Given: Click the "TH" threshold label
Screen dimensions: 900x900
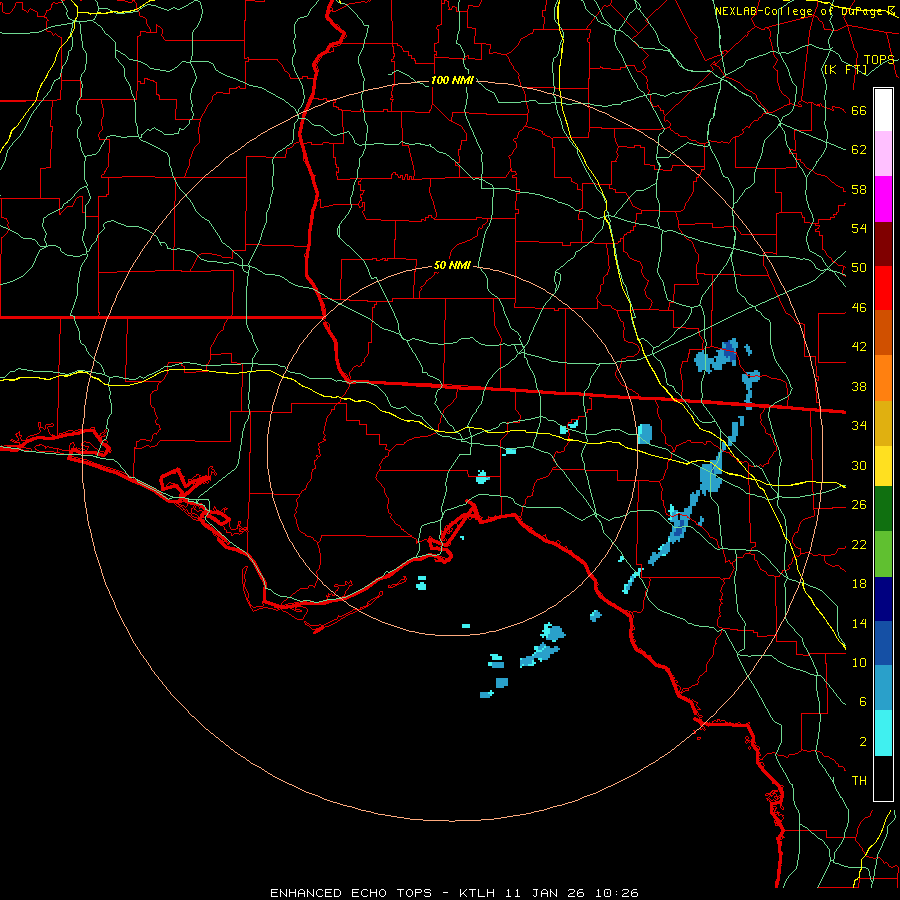Looking at the screenshot, I should [859, 781].
